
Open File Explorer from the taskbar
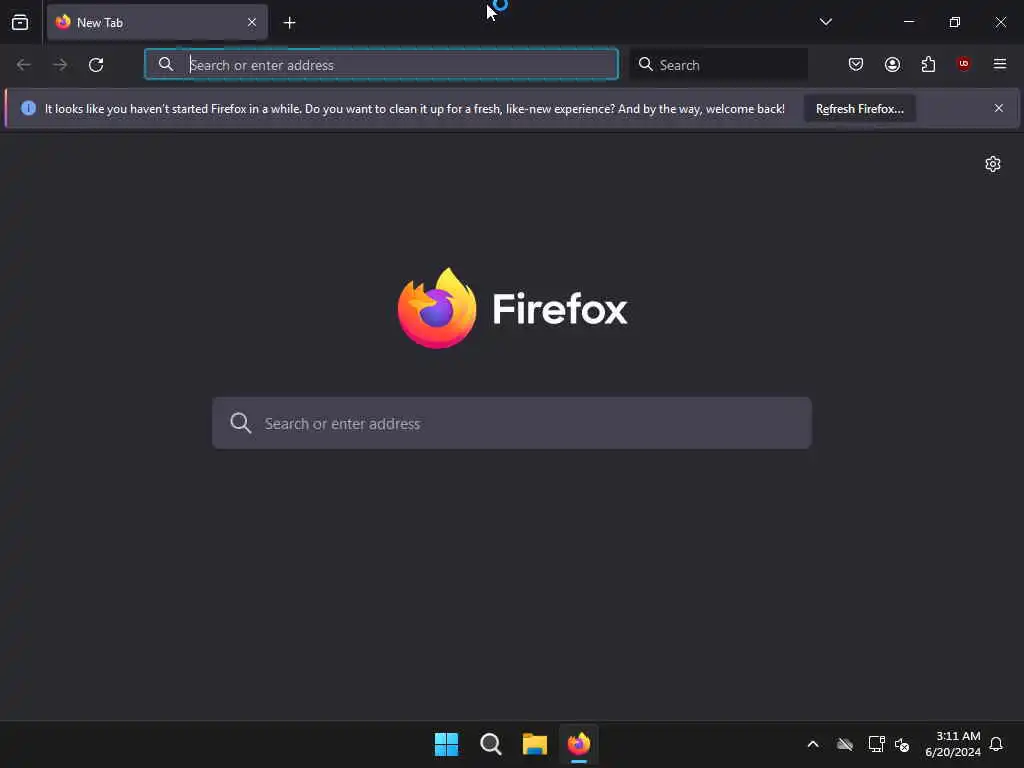(535, 744)
